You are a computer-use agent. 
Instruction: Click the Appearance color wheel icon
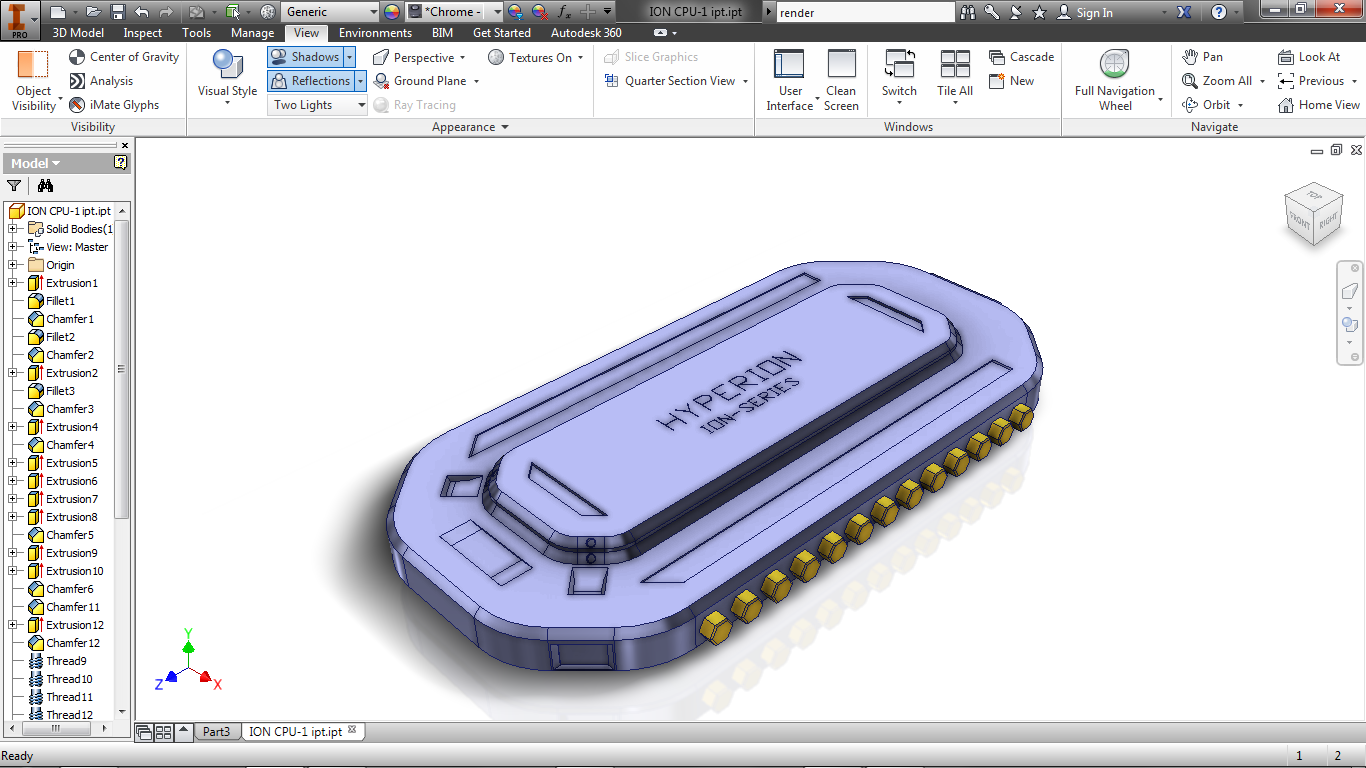coord(391,12)
